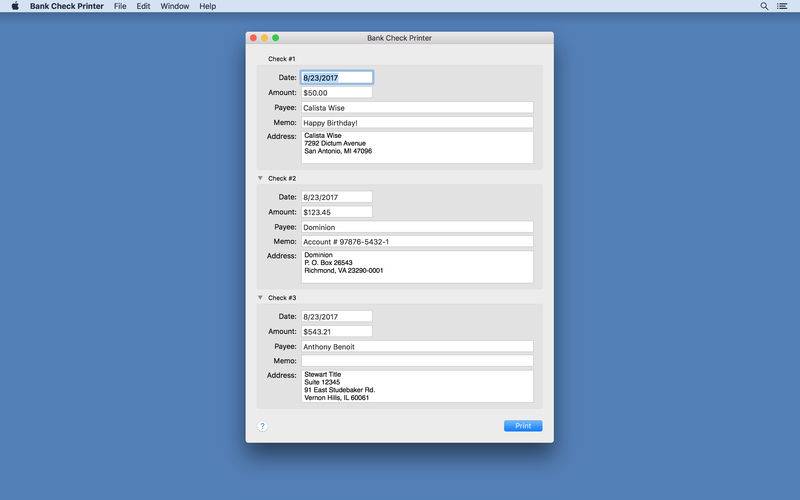800x500 pixels.
Task: Click the help question mark button
Action: point(262,426)
